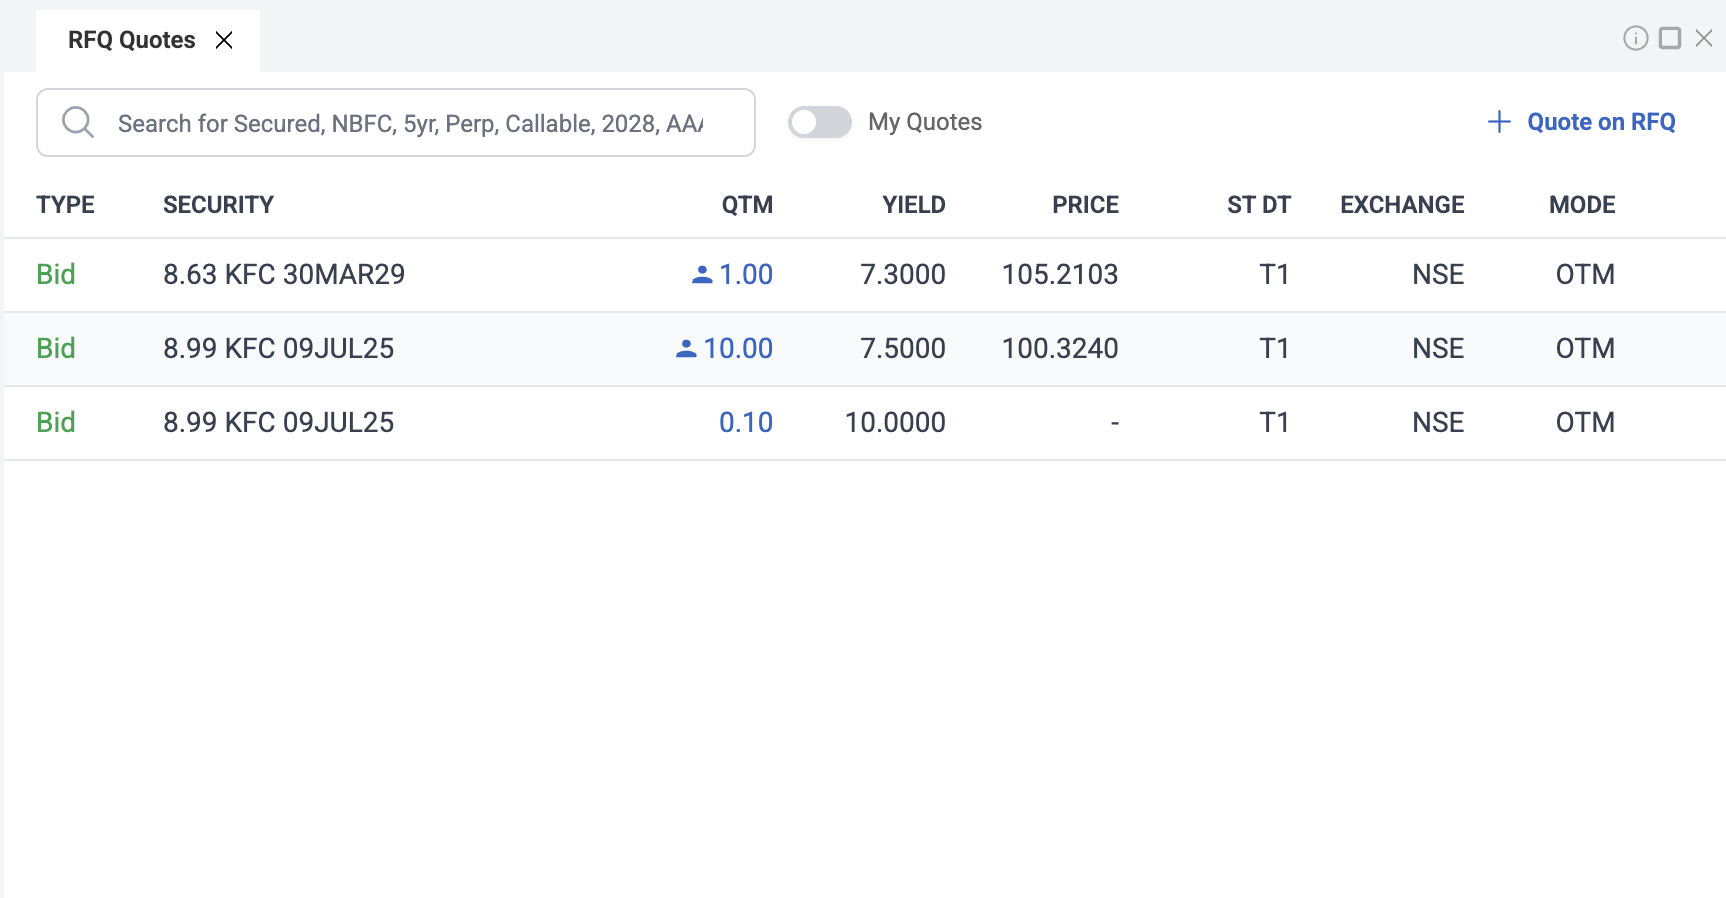Focus the security search input field

(410, 123)
